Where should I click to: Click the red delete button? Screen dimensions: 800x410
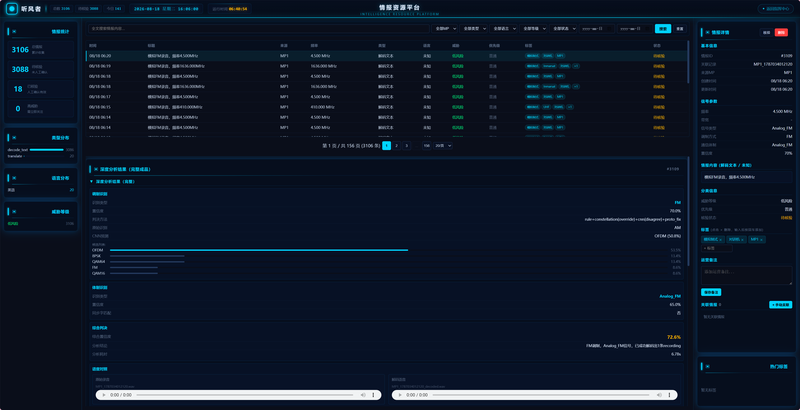[x=781, y=33]
